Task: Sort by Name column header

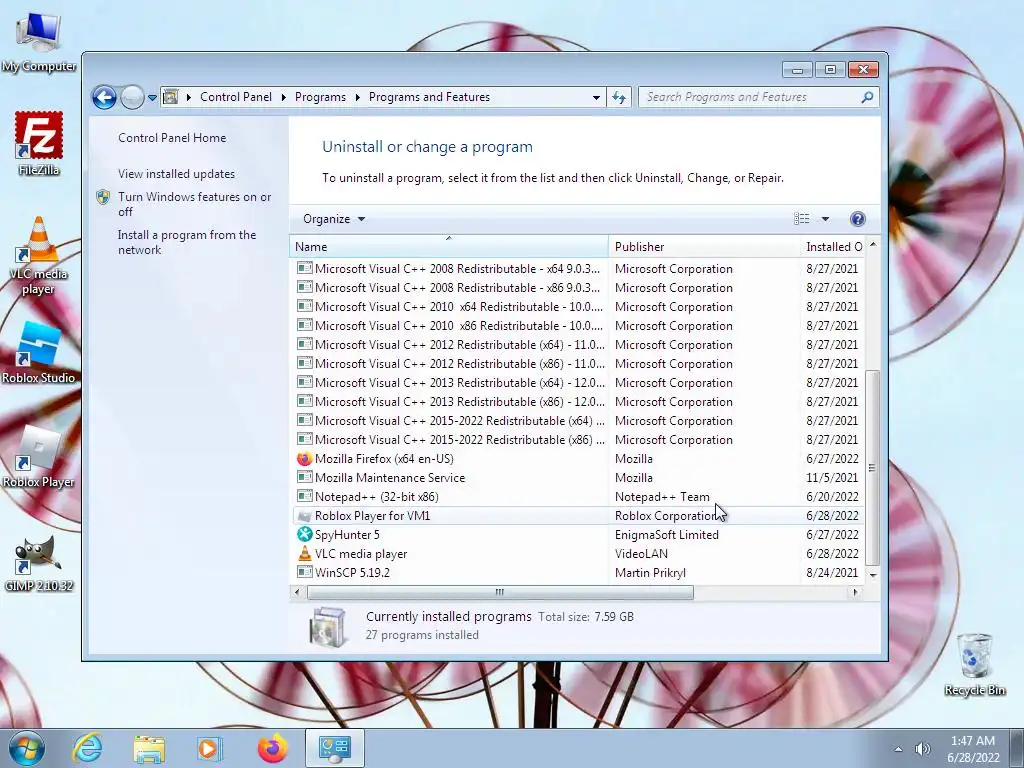Action: click(x=449, y=247)
